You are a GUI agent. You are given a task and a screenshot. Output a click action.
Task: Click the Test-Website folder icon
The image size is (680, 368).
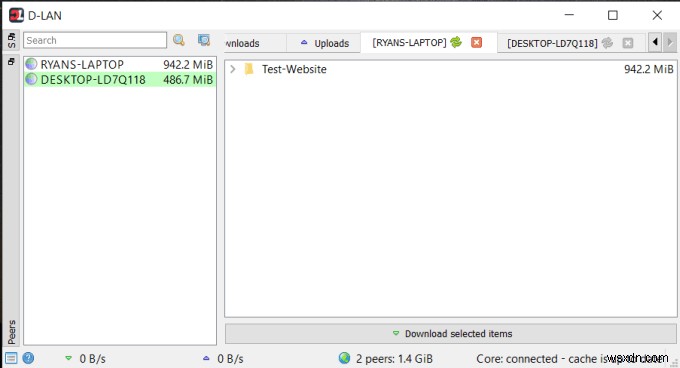tap(249, 69)
